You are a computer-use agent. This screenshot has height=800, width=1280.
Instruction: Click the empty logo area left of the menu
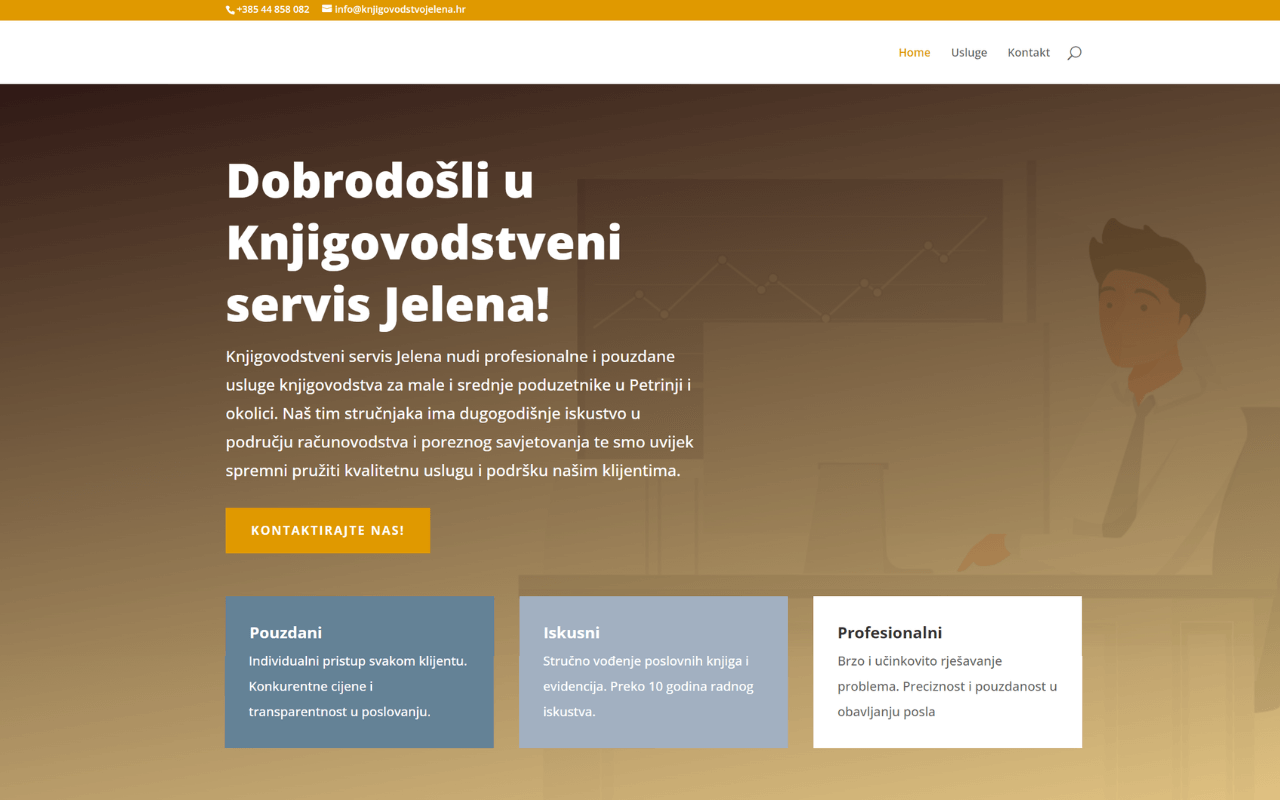click(x=300, y=53)
